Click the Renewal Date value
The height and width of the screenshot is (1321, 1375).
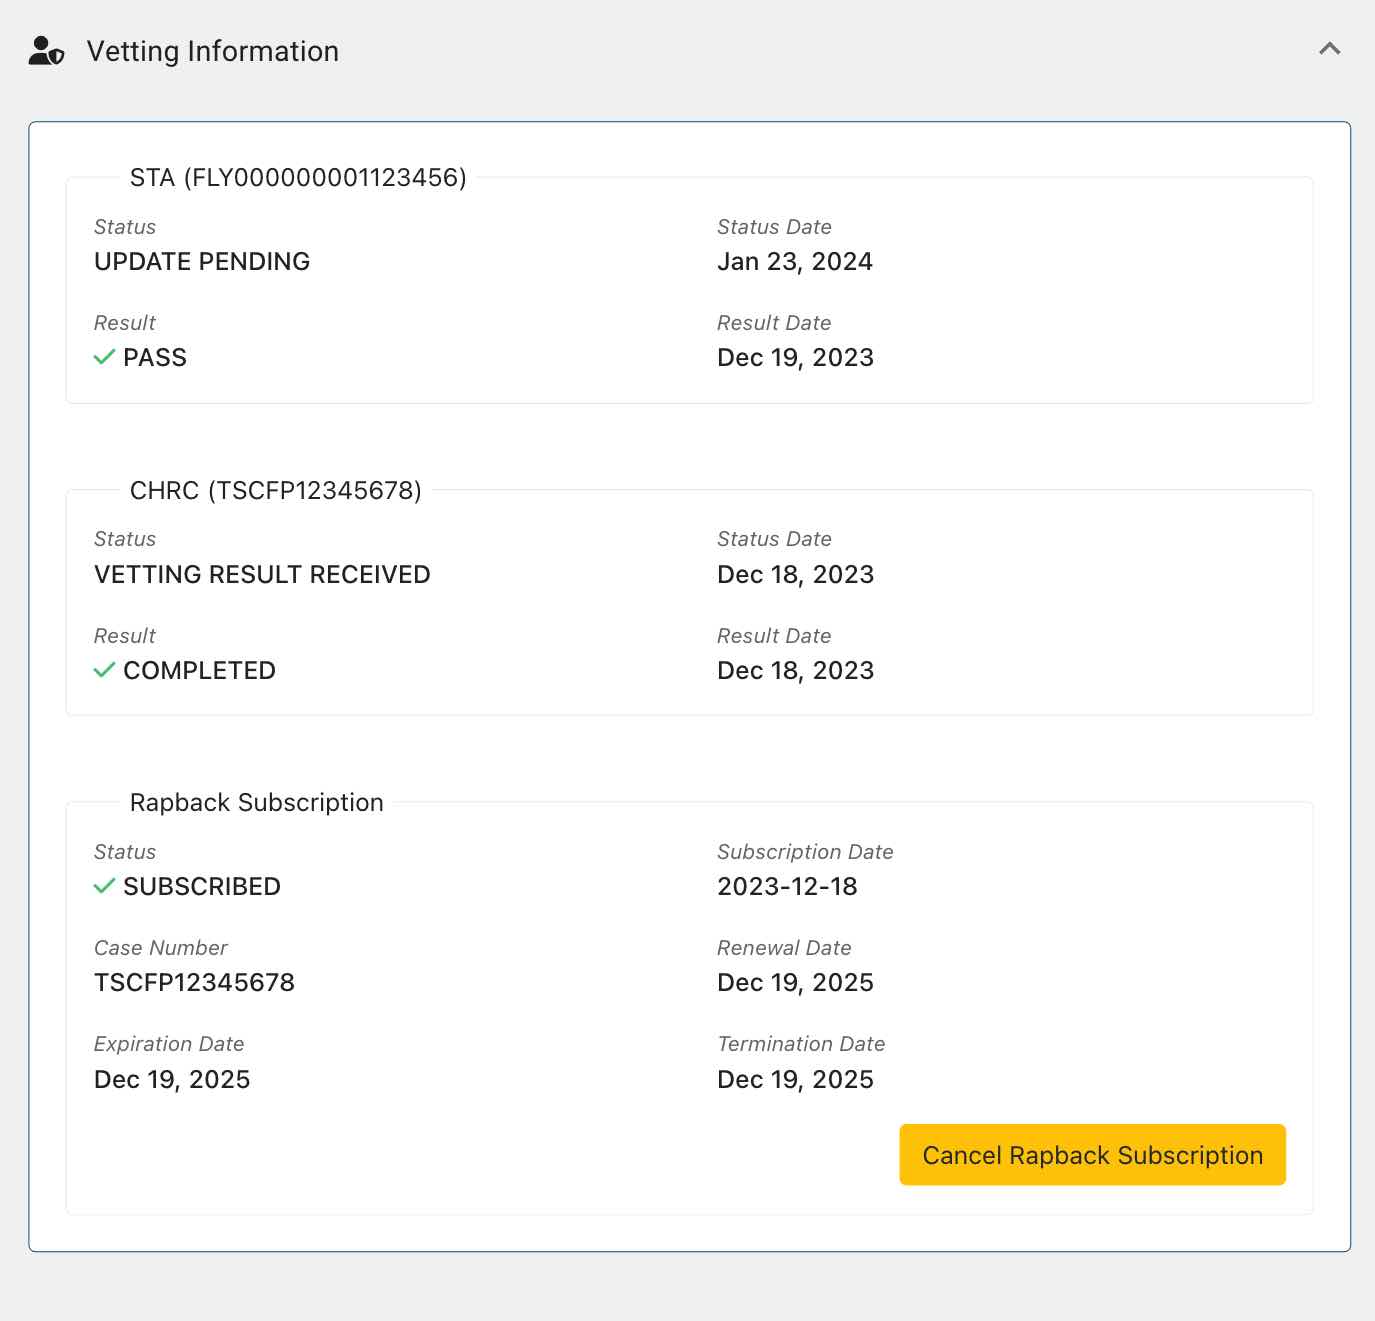[795, 983]
